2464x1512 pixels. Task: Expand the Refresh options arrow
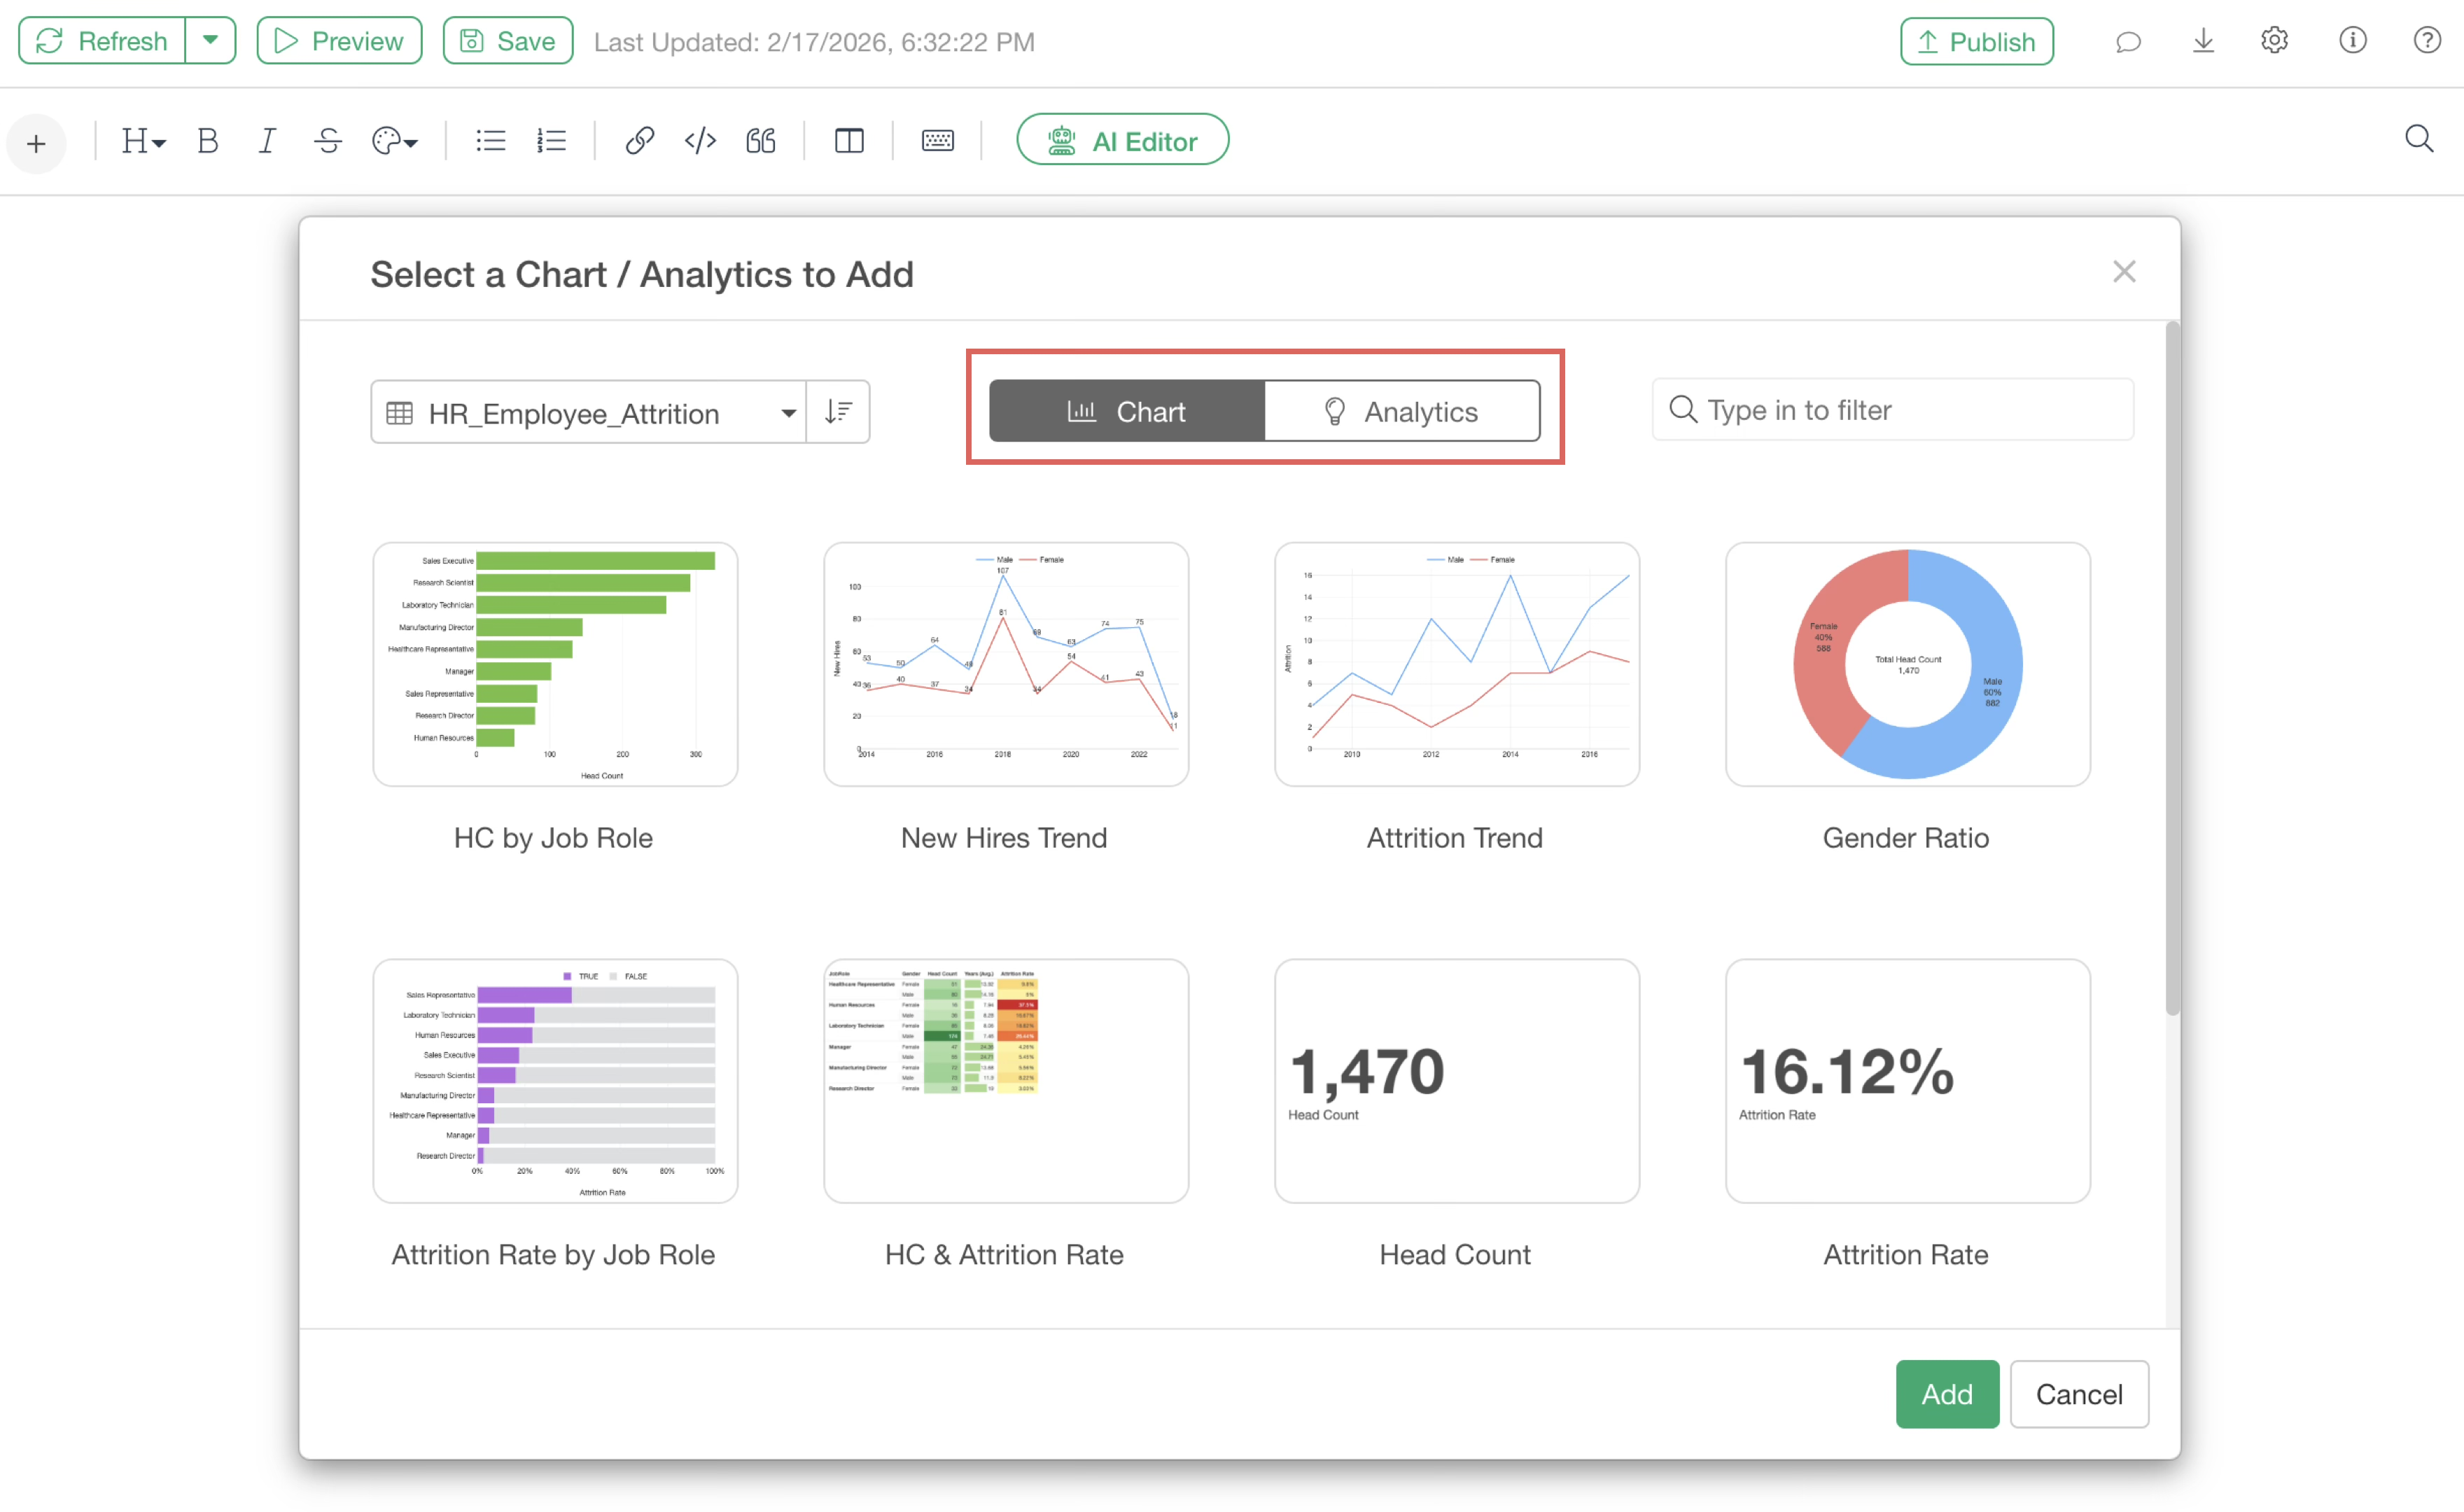[x=211, y=41]
